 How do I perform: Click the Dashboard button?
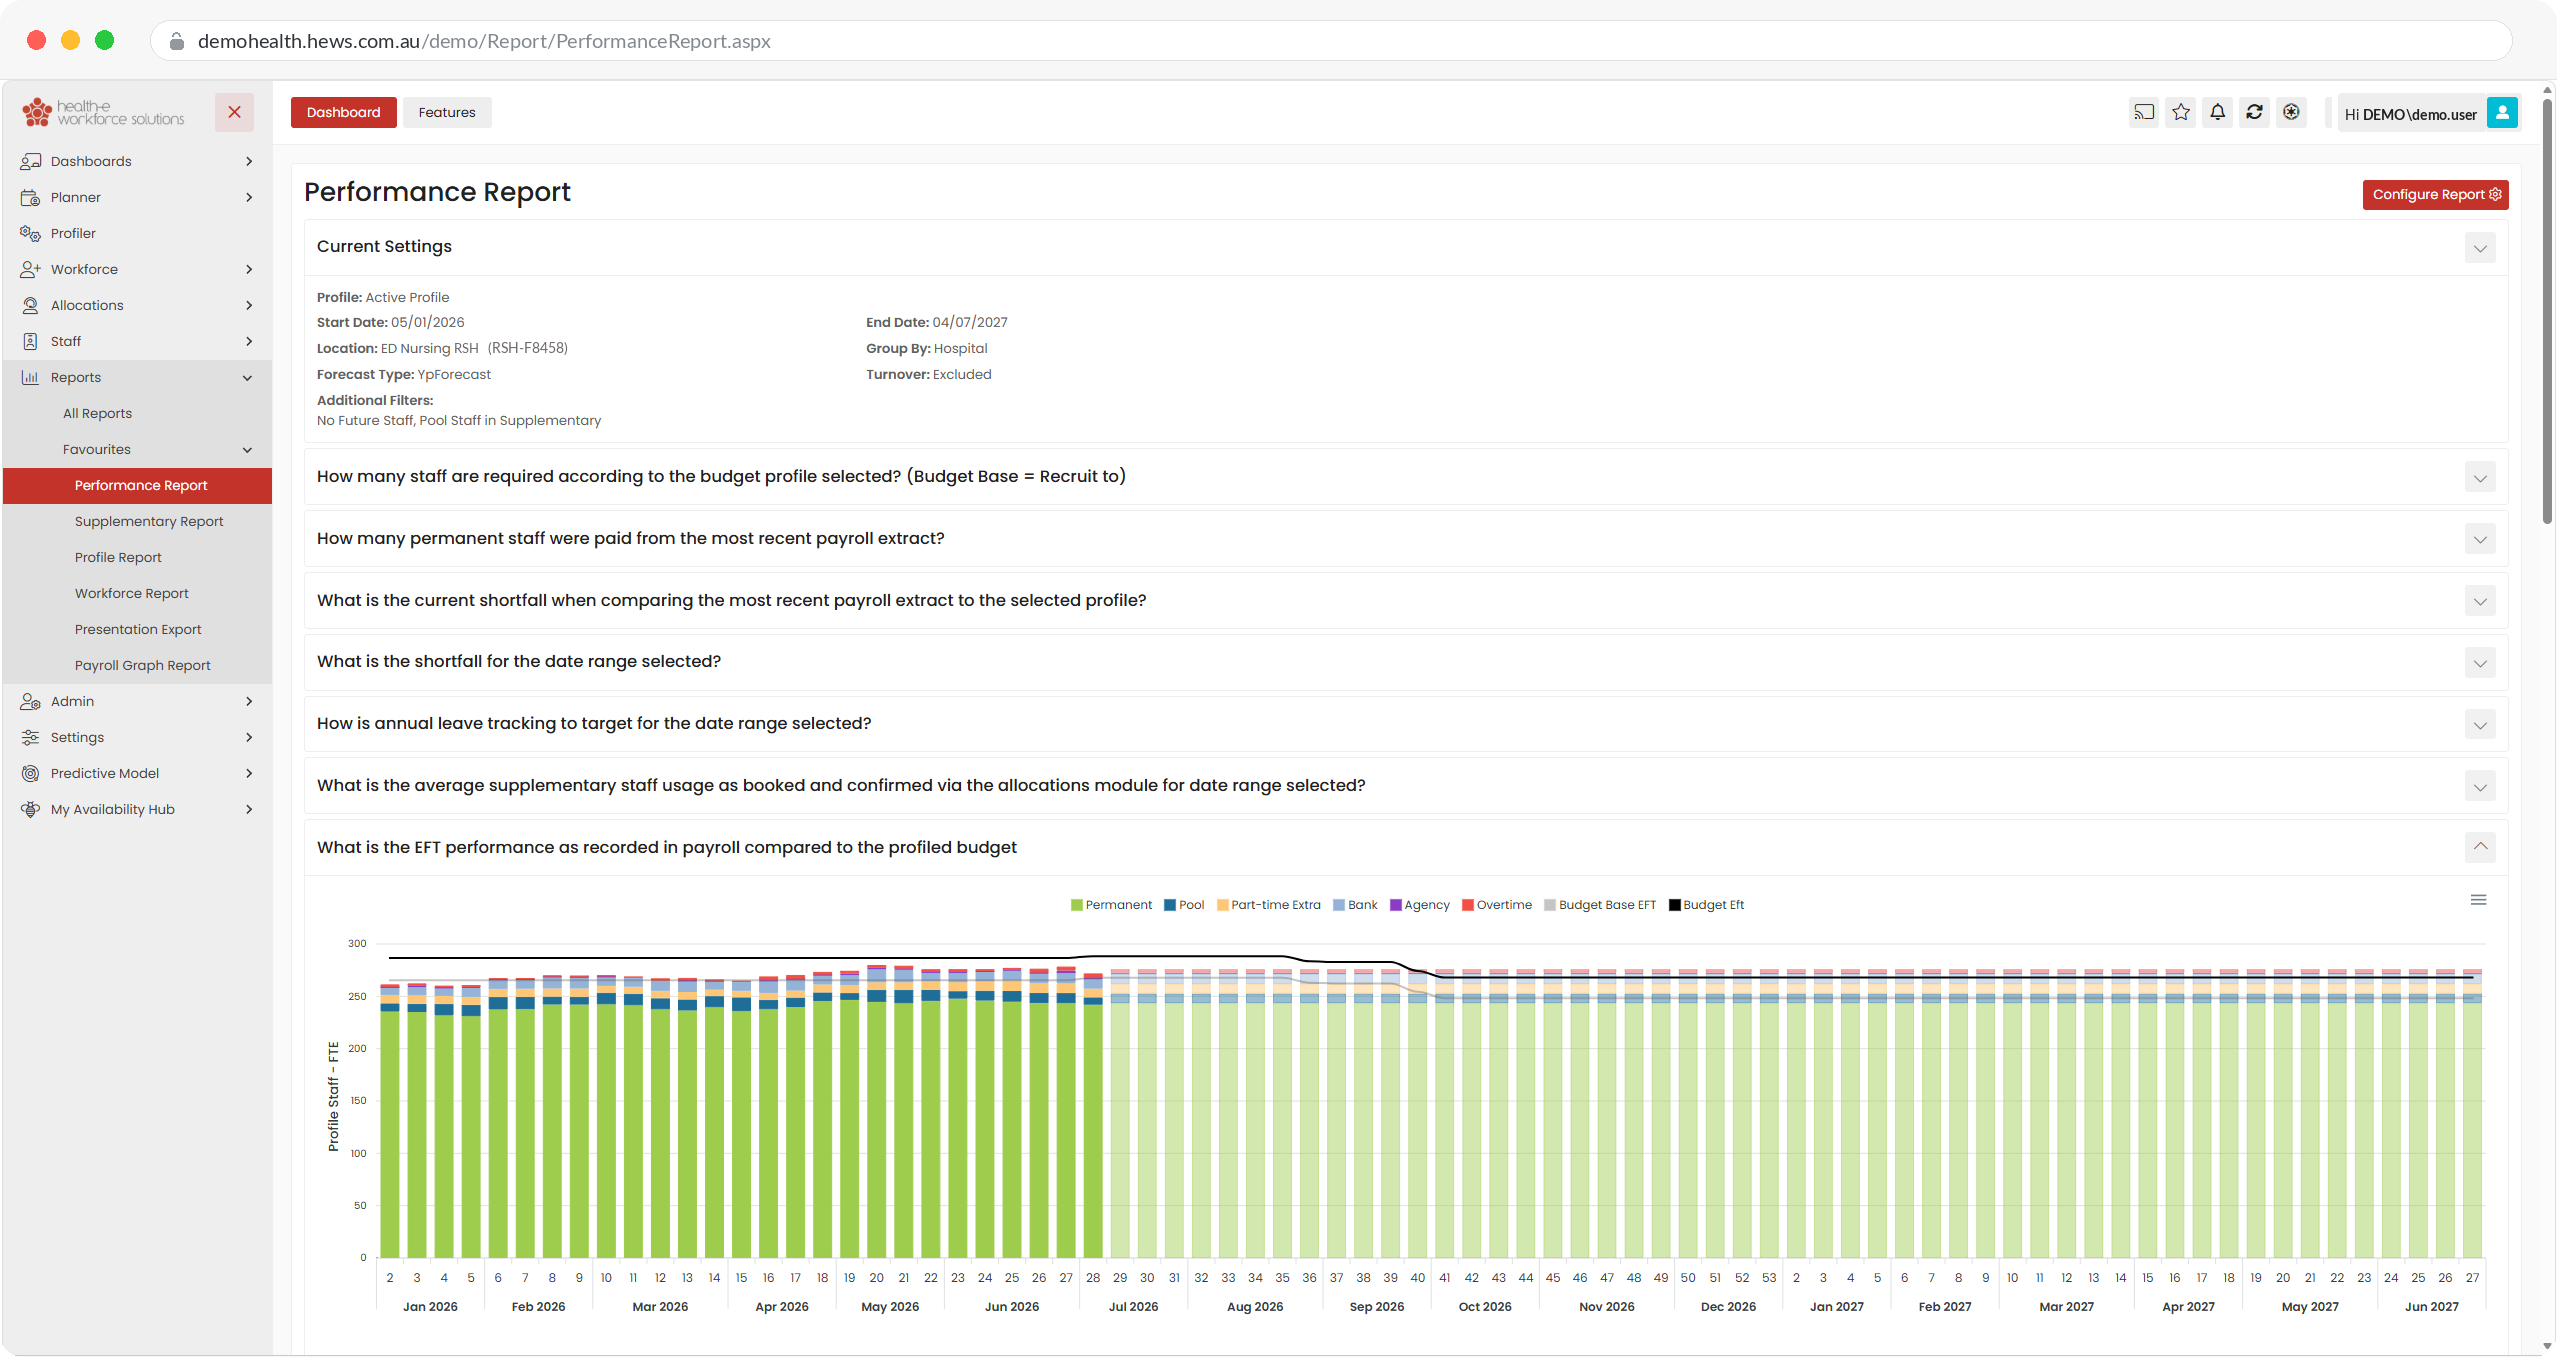coord(343,112)
